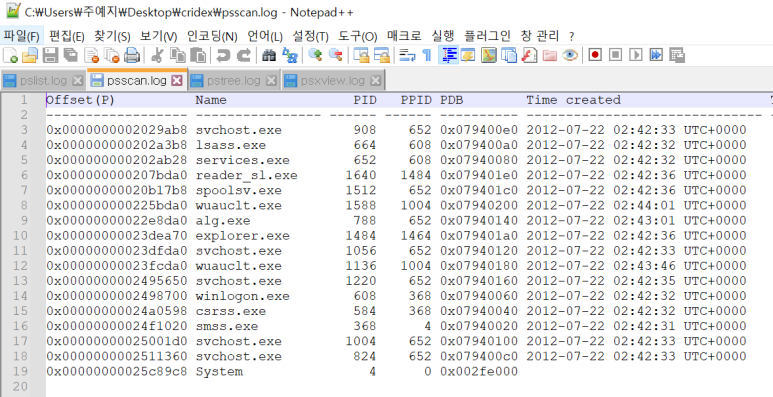This screenshot has width=773, height=397.
Task: Open the Document List panel icon
Action: click(509, 55)
